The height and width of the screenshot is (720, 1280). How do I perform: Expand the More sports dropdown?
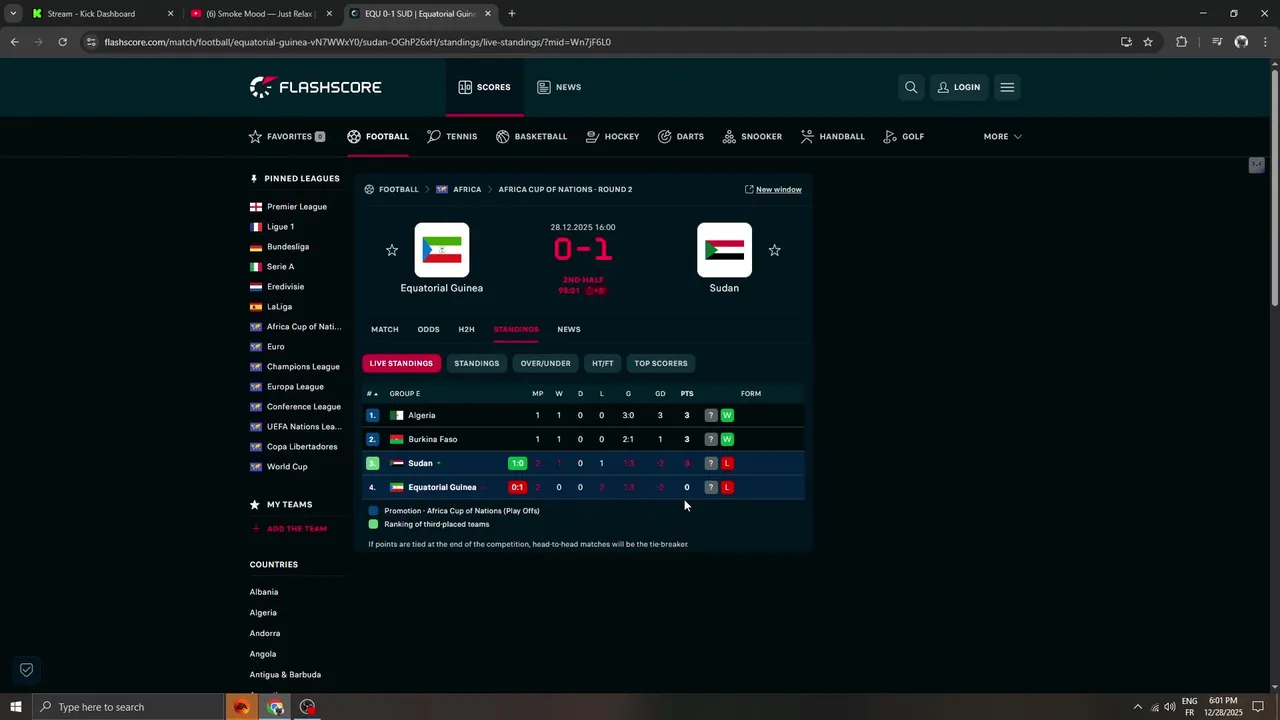tap(1002, 136)
